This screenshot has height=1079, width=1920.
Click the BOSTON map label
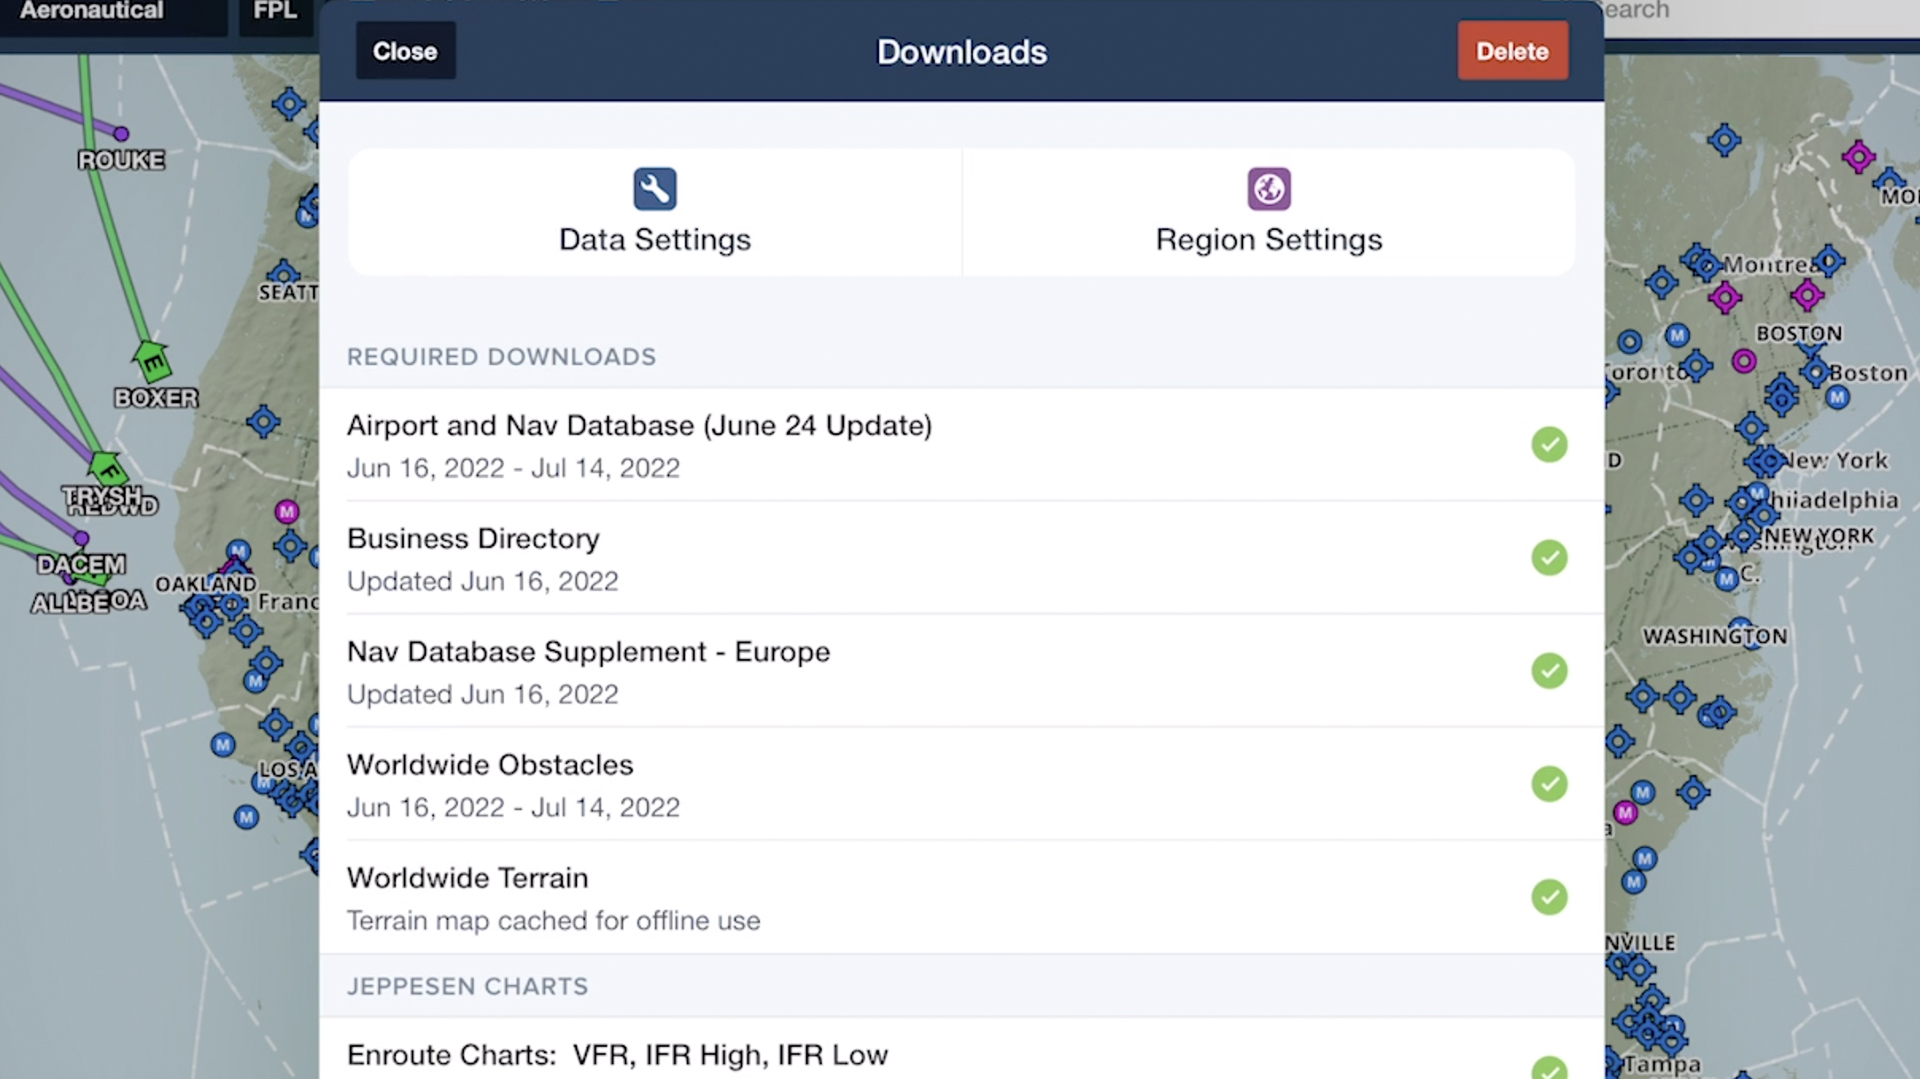point(1799,334)
